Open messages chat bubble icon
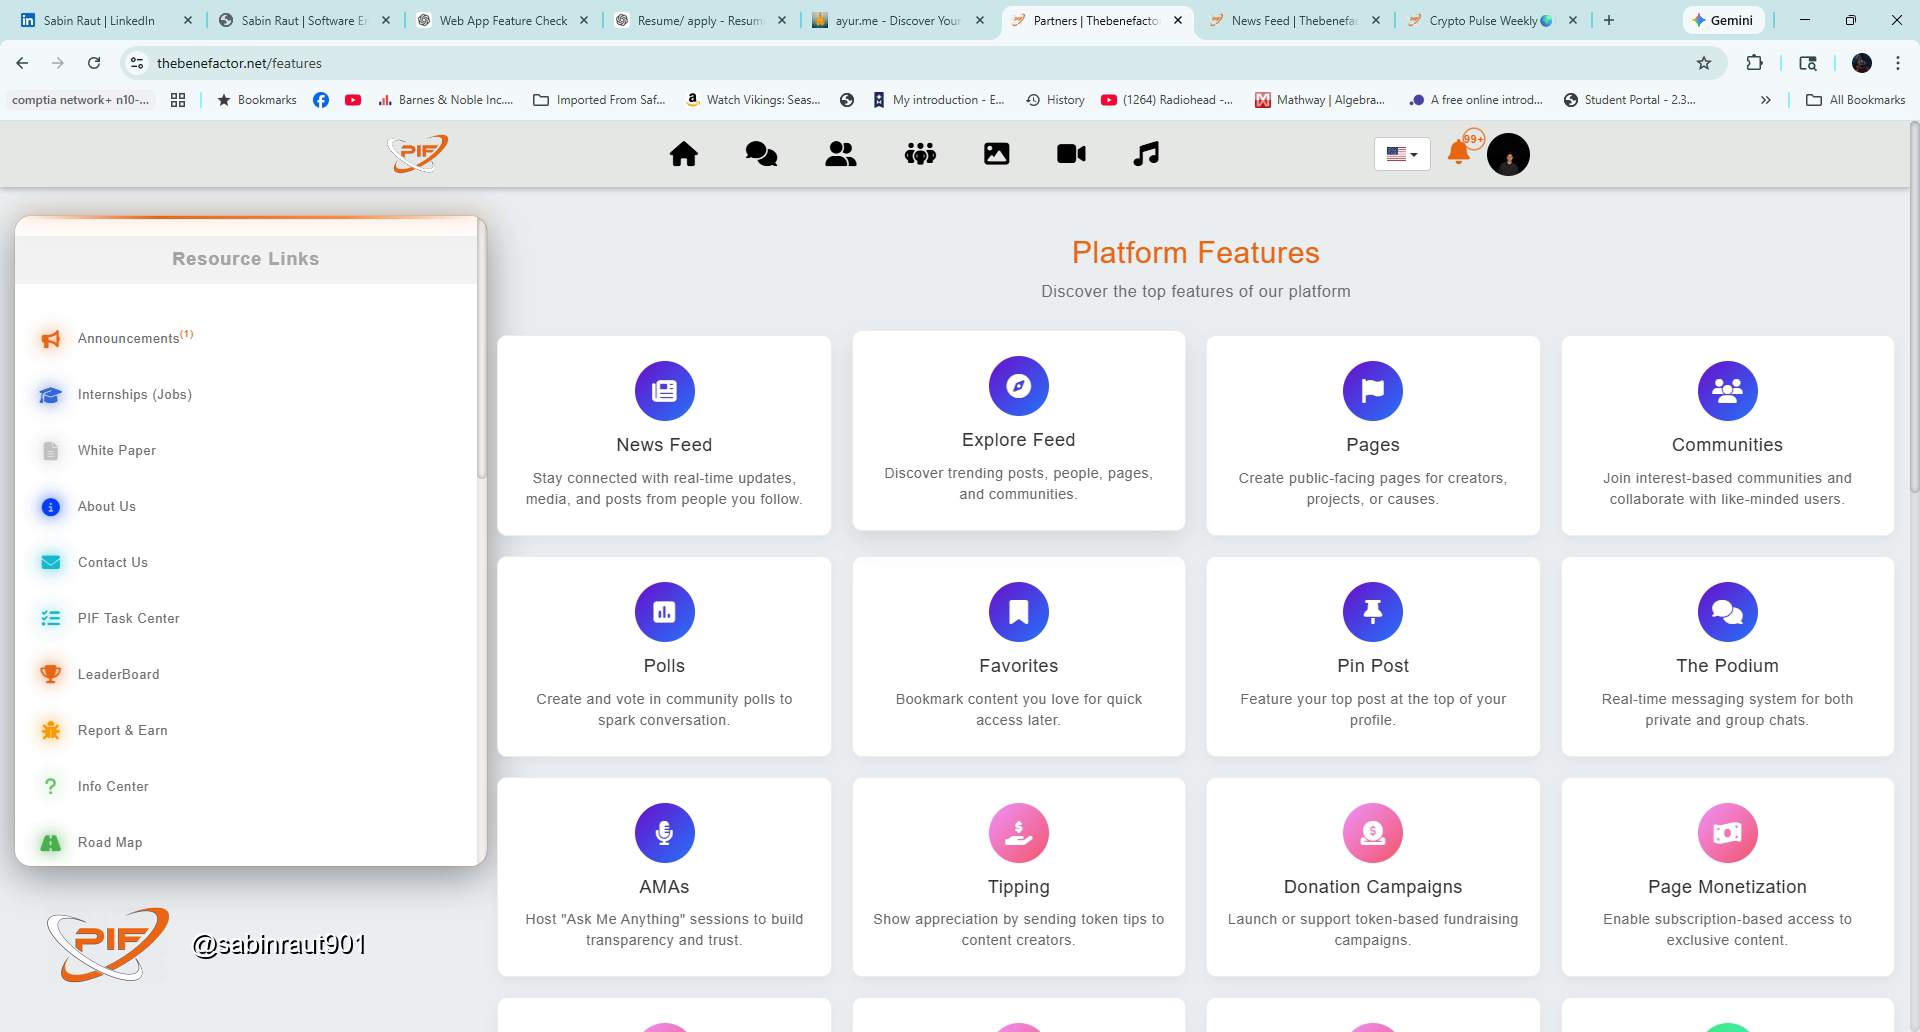 coord(761,154)
